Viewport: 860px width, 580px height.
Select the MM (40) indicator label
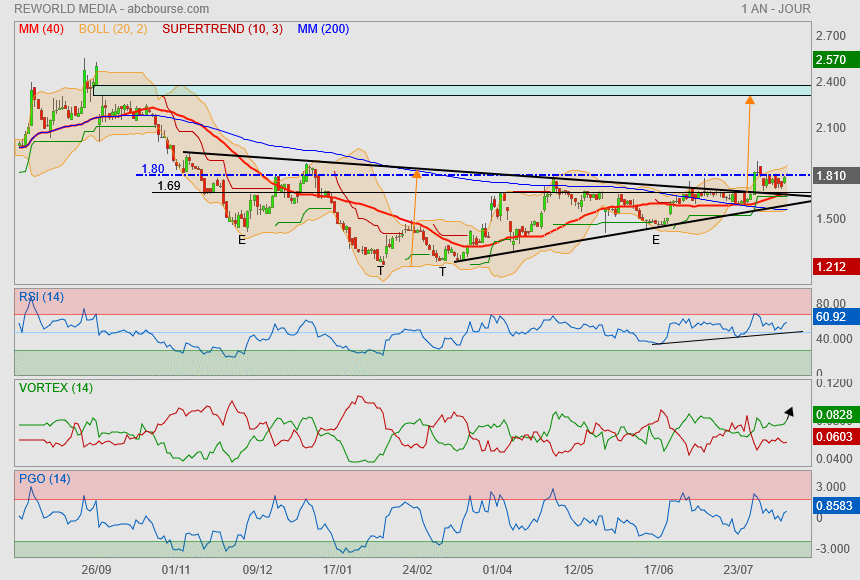point(41,29)
